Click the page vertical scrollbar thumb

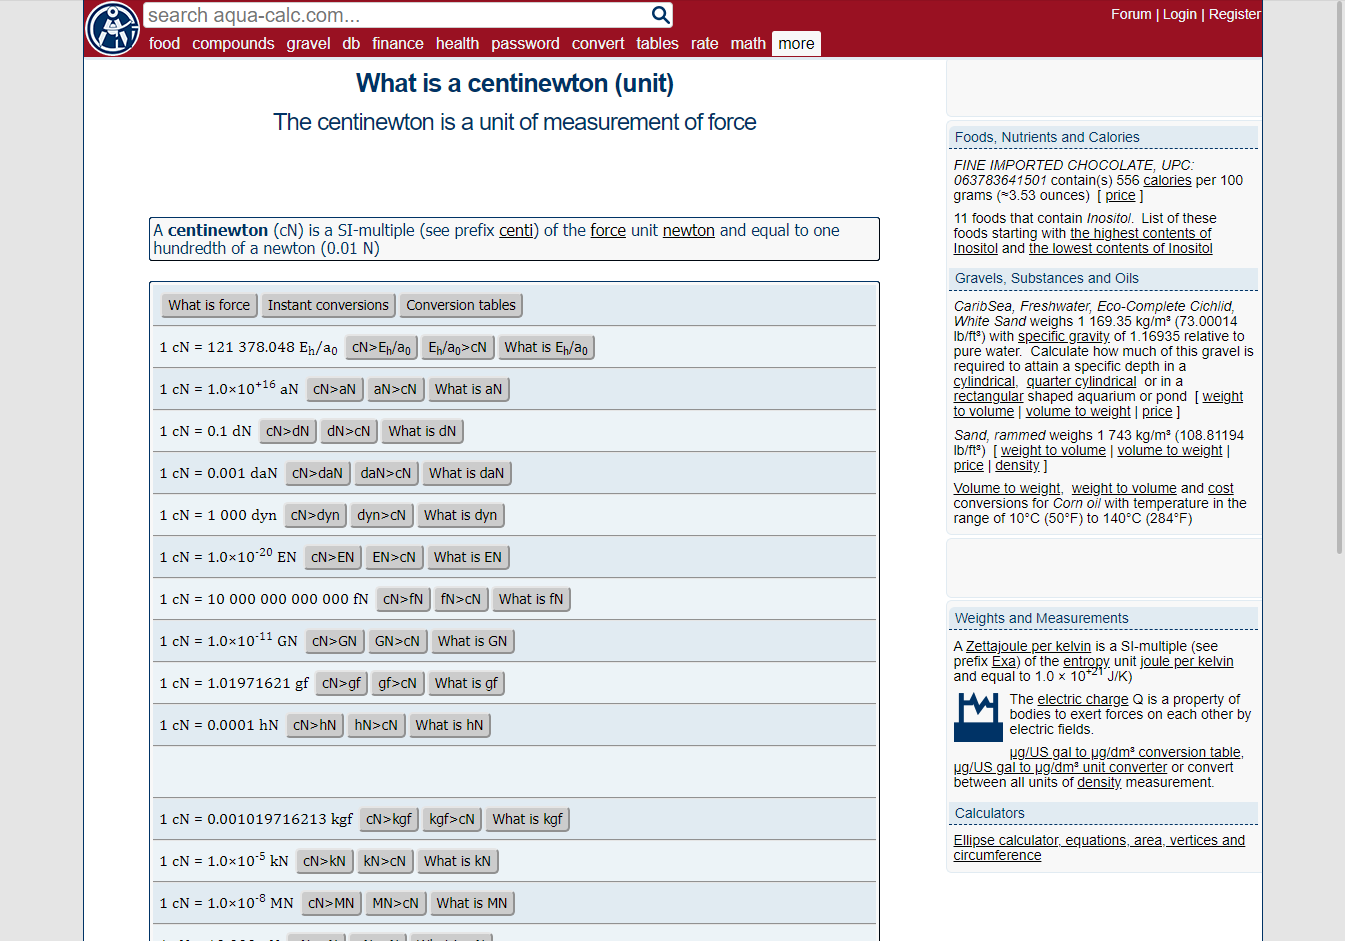click(1340, 277)
